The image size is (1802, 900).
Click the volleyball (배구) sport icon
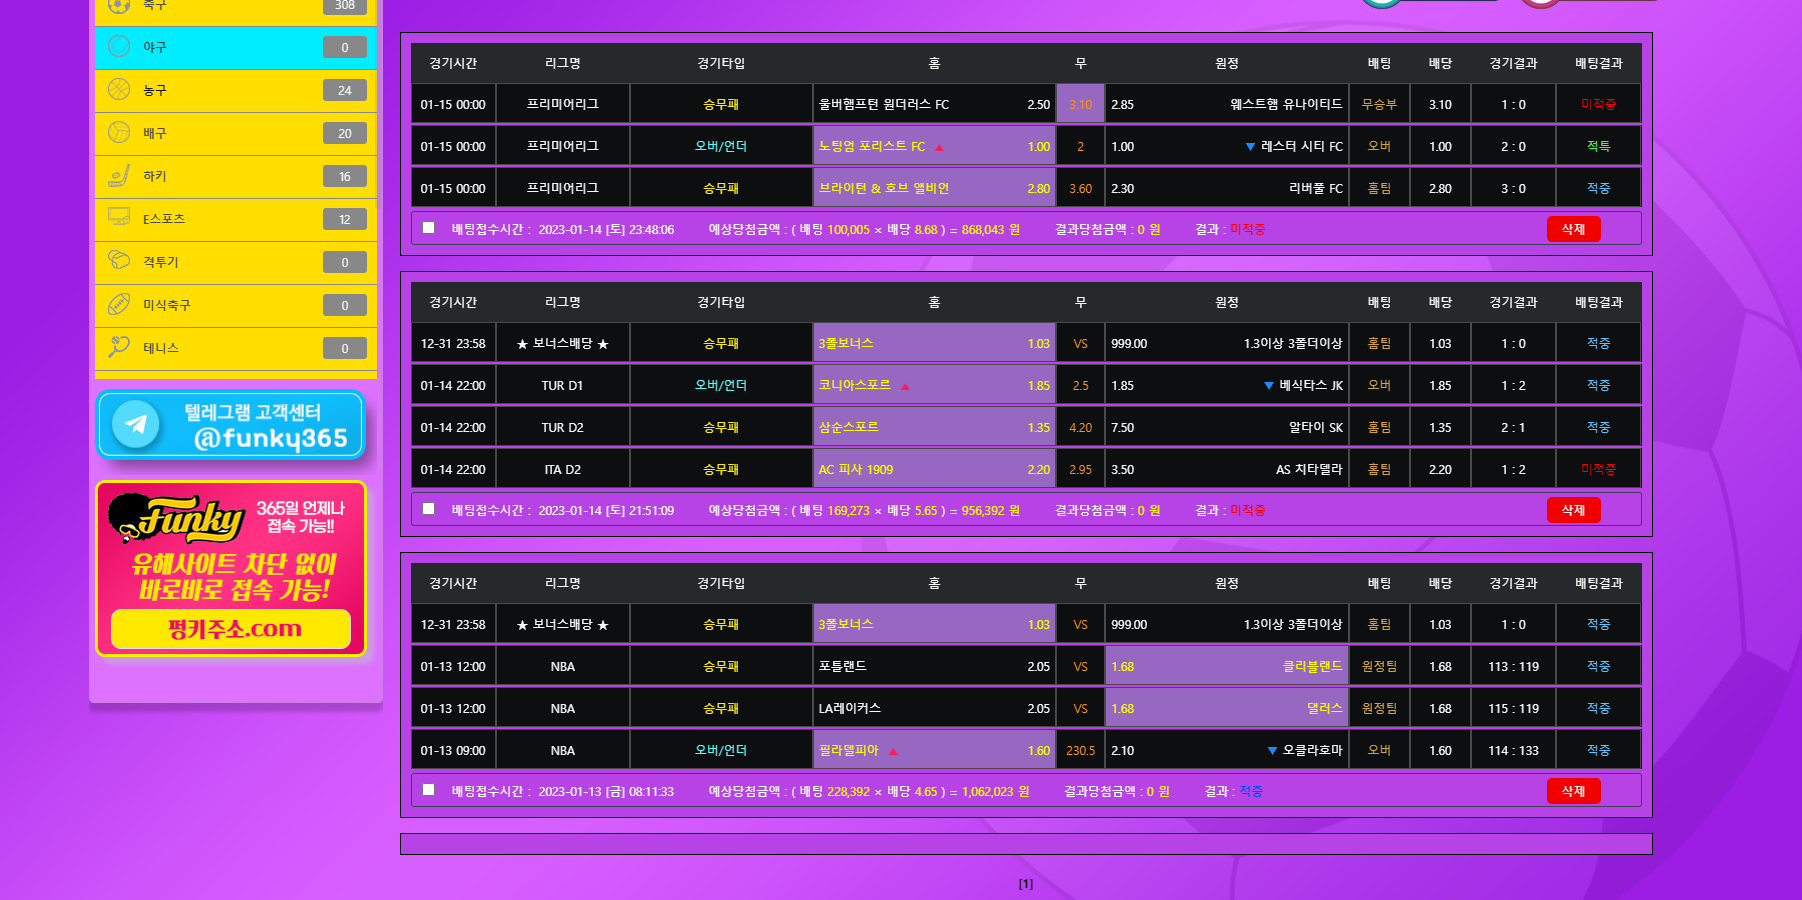click(119, 133)
